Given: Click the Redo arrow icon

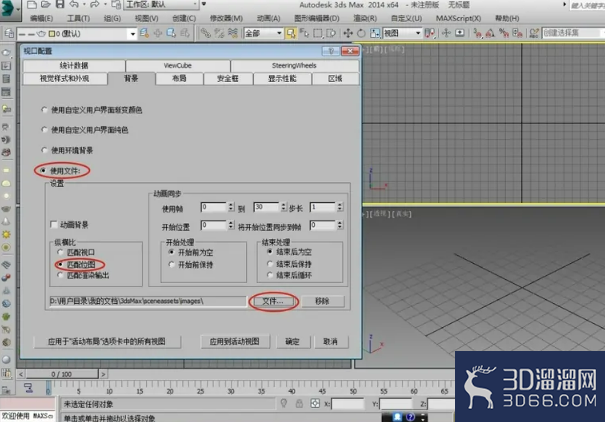Looking at the screenshot, I should pos(95,5).
